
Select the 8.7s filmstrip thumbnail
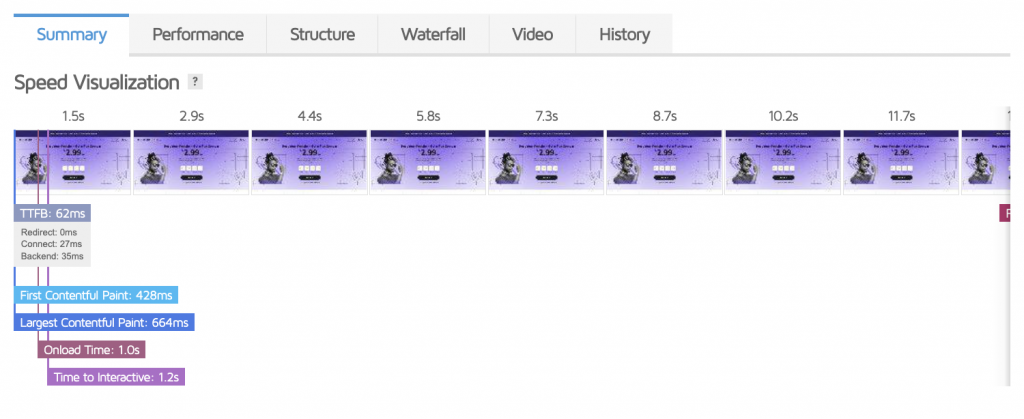point(664,162)
